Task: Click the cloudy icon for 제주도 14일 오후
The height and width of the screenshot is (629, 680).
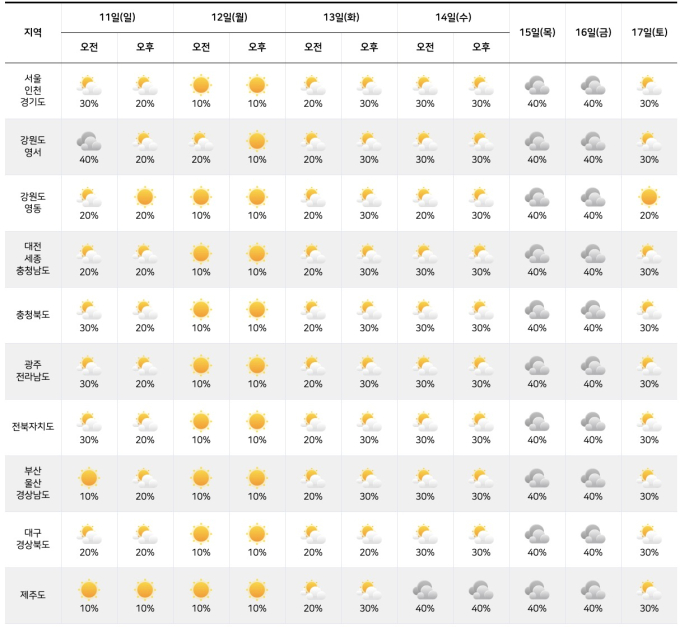Action: click(481, 590)
